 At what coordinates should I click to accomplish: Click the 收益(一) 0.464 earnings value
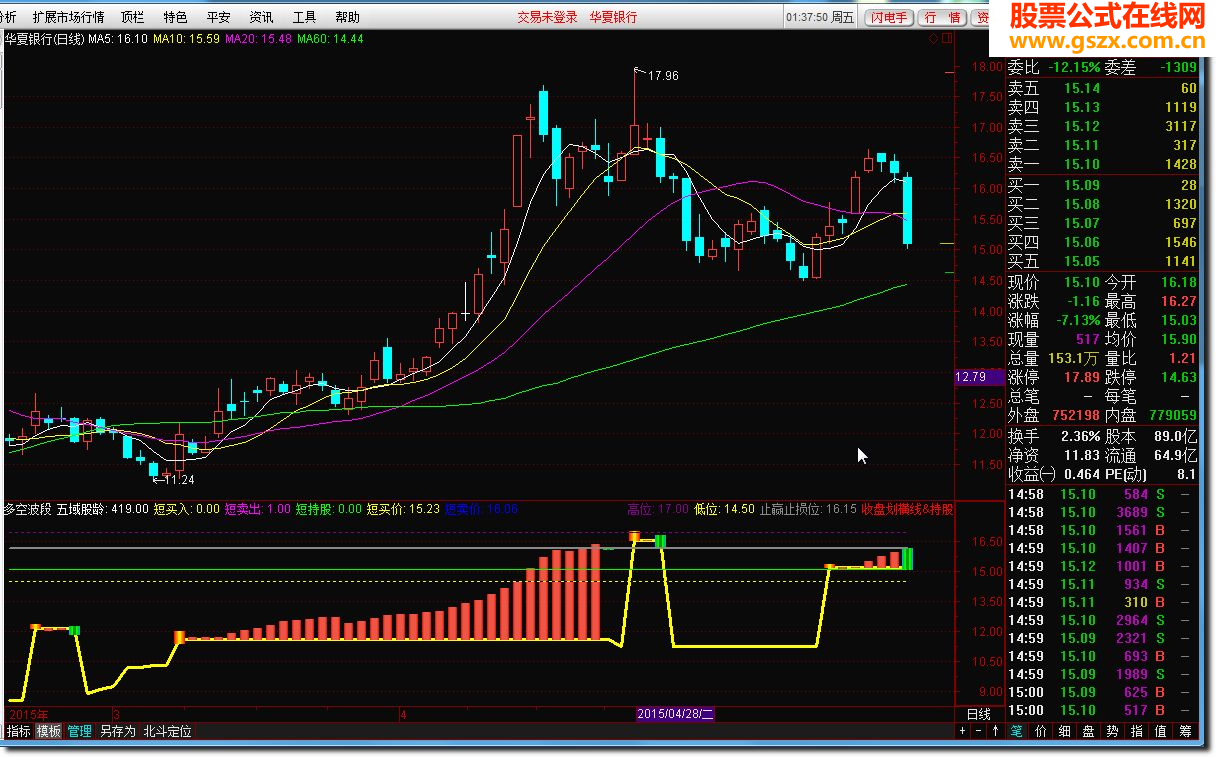1053,474
